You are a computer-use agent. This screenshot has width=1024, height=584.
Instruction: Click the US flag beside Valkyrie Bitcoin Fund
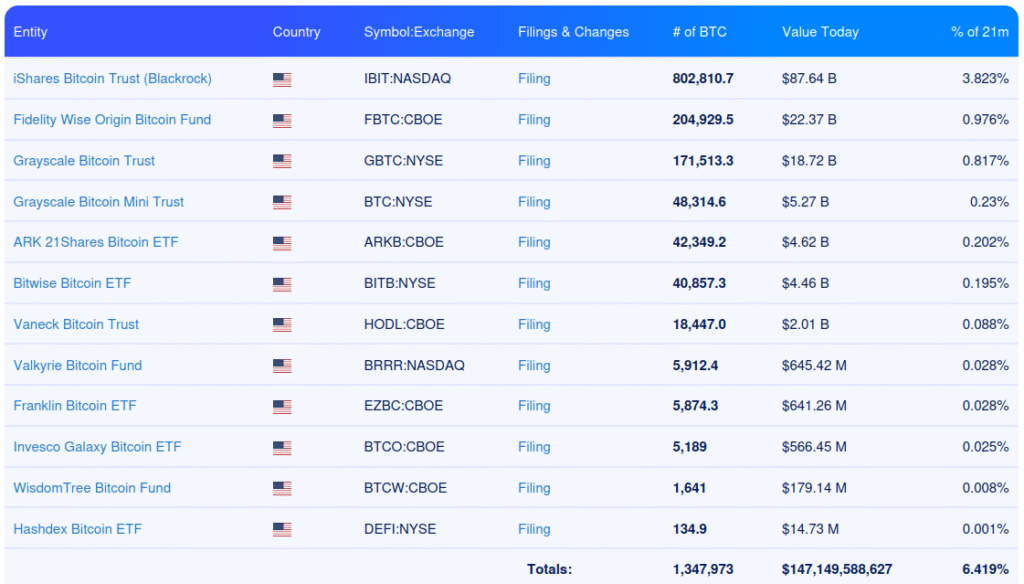[282, 366]
